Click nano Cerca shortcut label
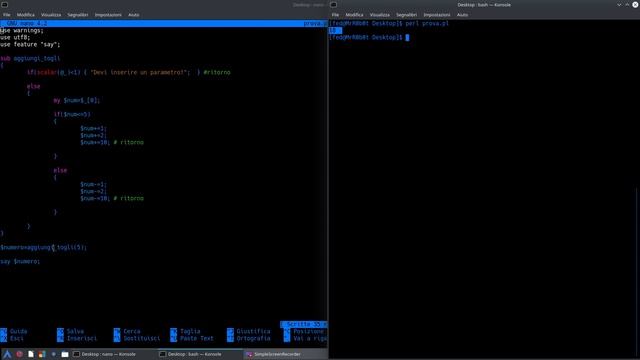The image size is (640, 360). click(x=132, y=331)
